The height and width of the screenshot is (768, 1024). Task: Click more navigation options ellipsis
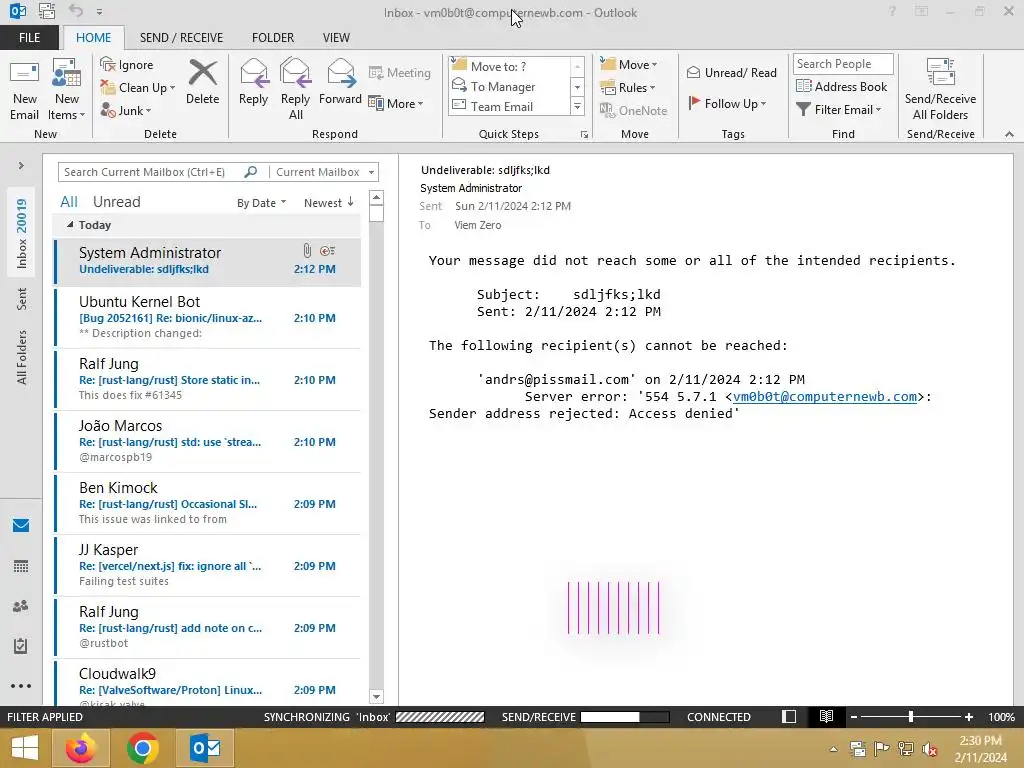(x=21, y=686)
